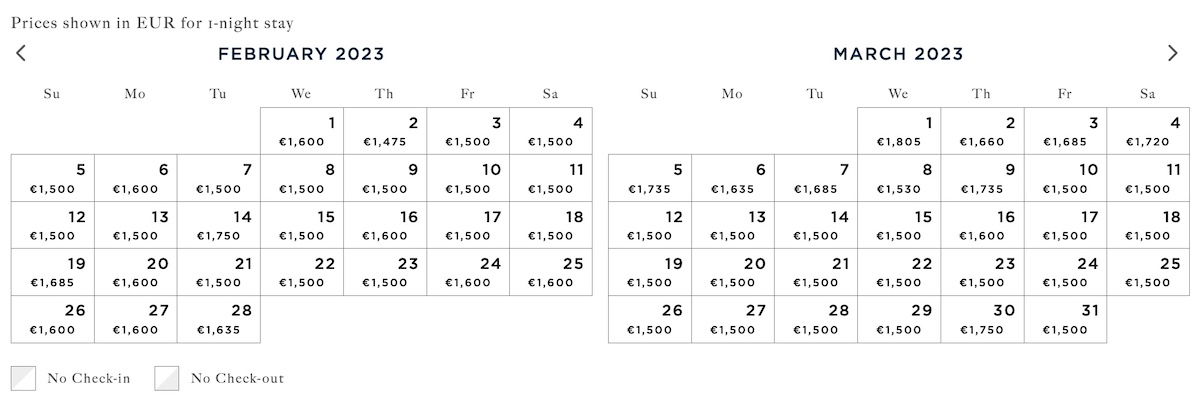Image resolution: width=1200 pixels, height=405 pixels.
Task: Advance to next month with right chevron
Action: pos(1173,53)
